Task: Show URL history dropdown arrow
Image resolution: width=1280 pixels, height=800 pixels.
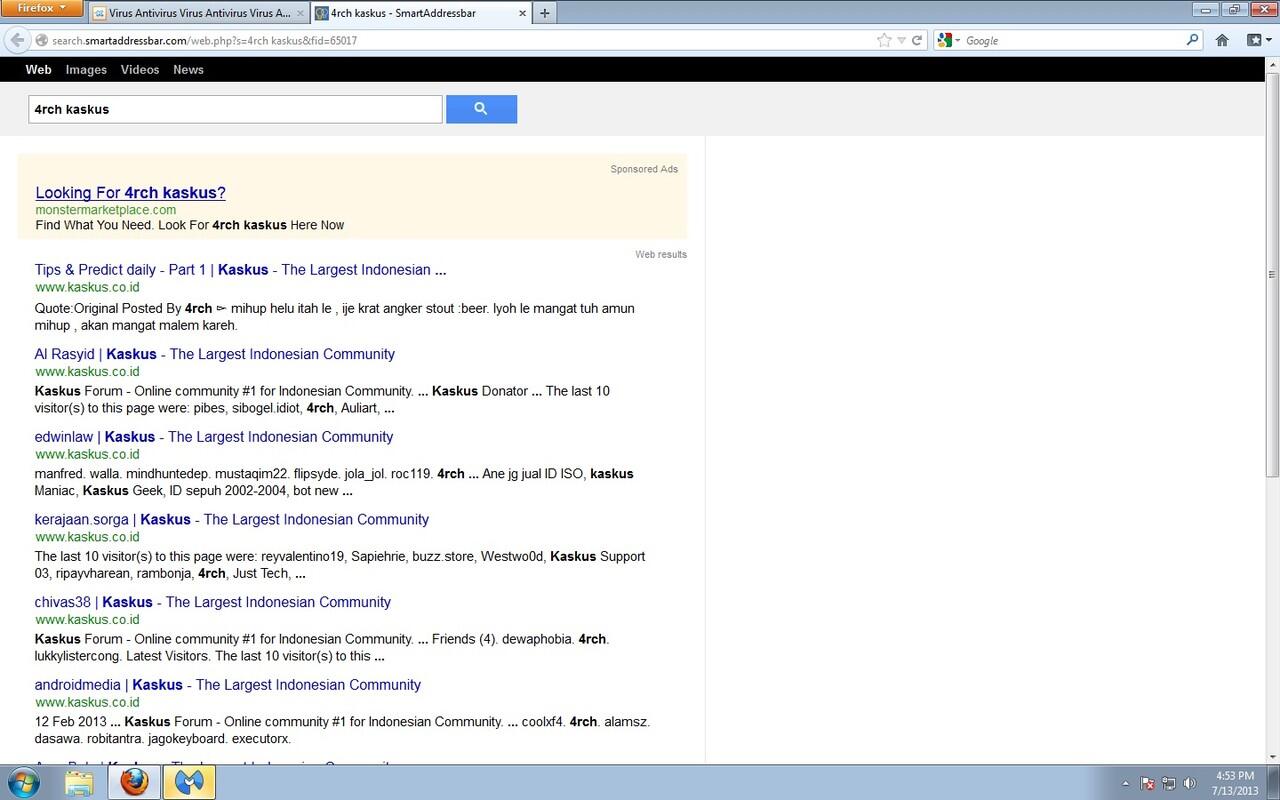Action: tap(902, 41)
